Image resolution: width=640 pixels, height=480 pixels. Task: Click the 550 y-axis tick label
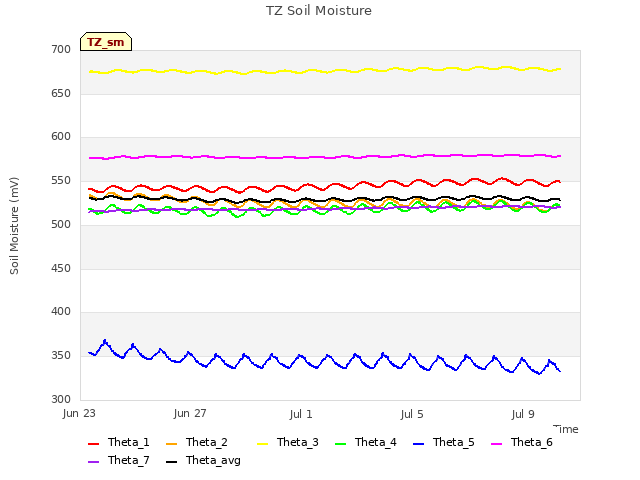pyautogui.click(x=61, y=180)
